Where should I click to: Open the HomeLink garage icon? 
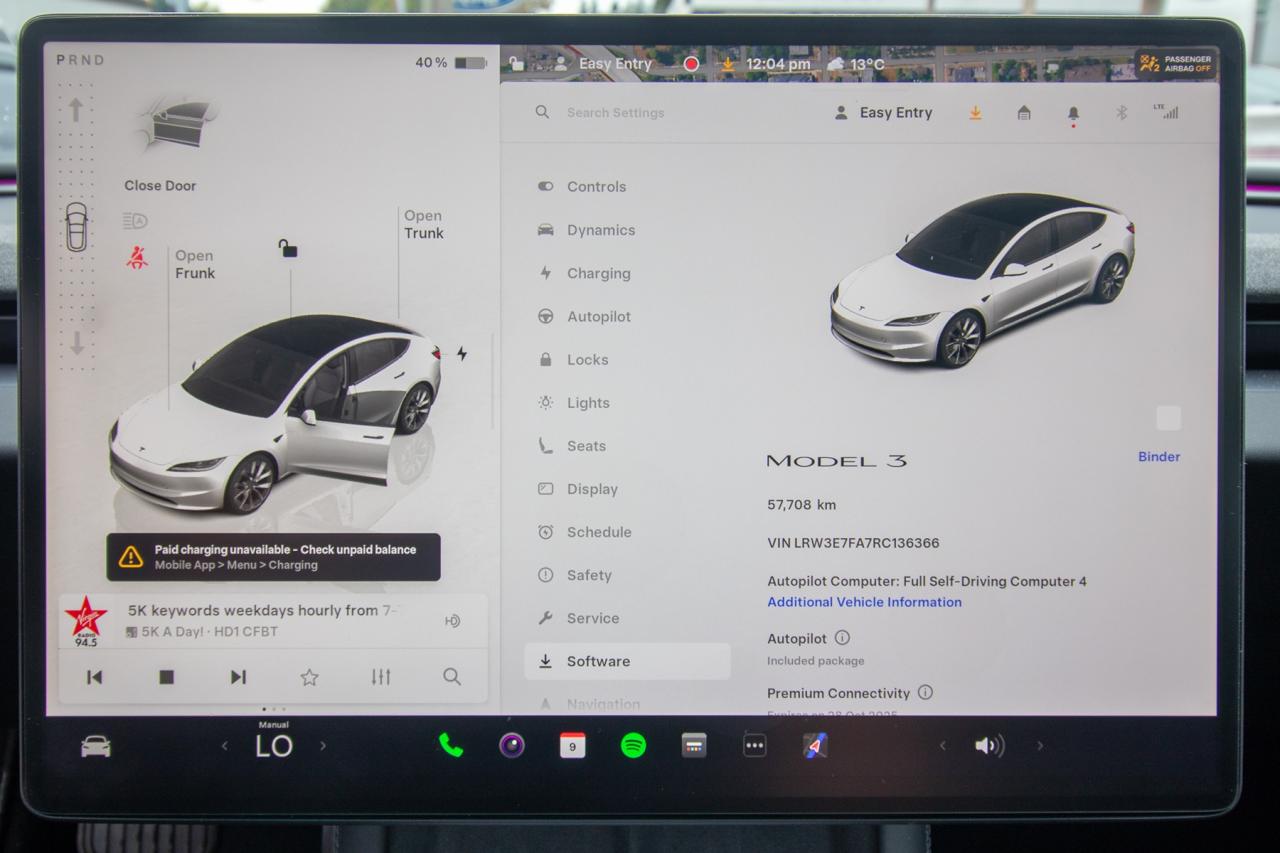1024,112
